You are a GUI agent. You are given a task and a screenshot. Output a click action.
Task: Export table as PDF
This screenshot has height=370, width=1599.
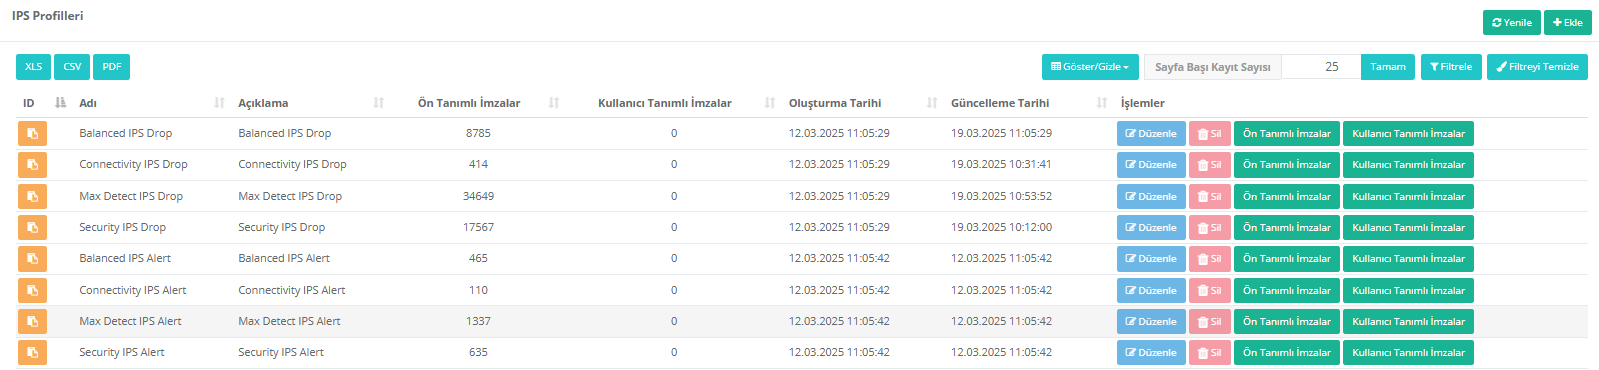tap(112, 67)
